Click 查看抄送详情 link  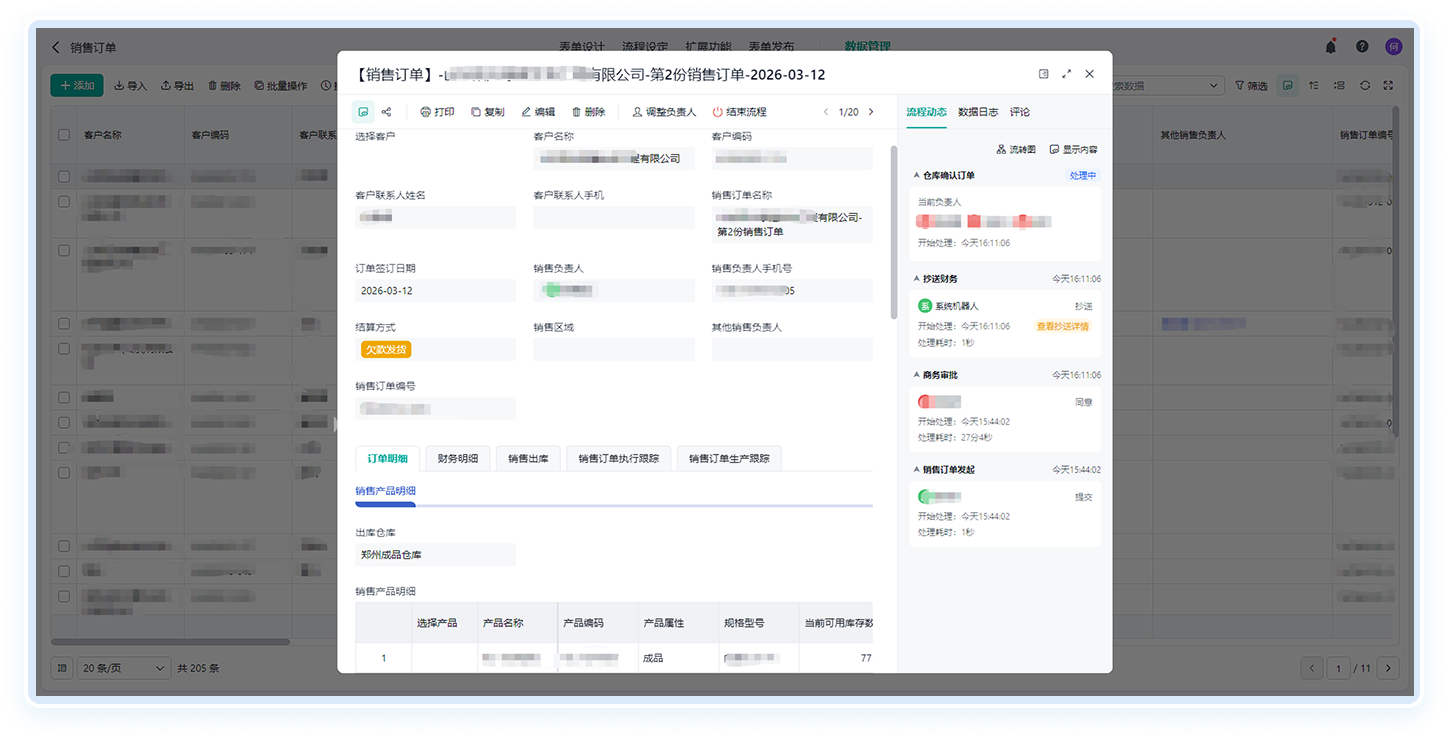[1062, 326]
